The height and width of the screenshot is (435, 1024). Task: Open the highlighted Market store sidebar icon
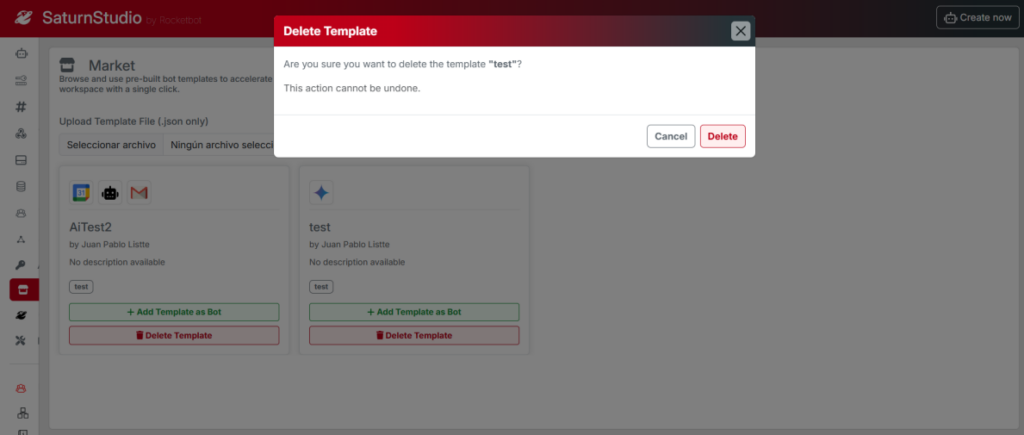click(22, 290)
